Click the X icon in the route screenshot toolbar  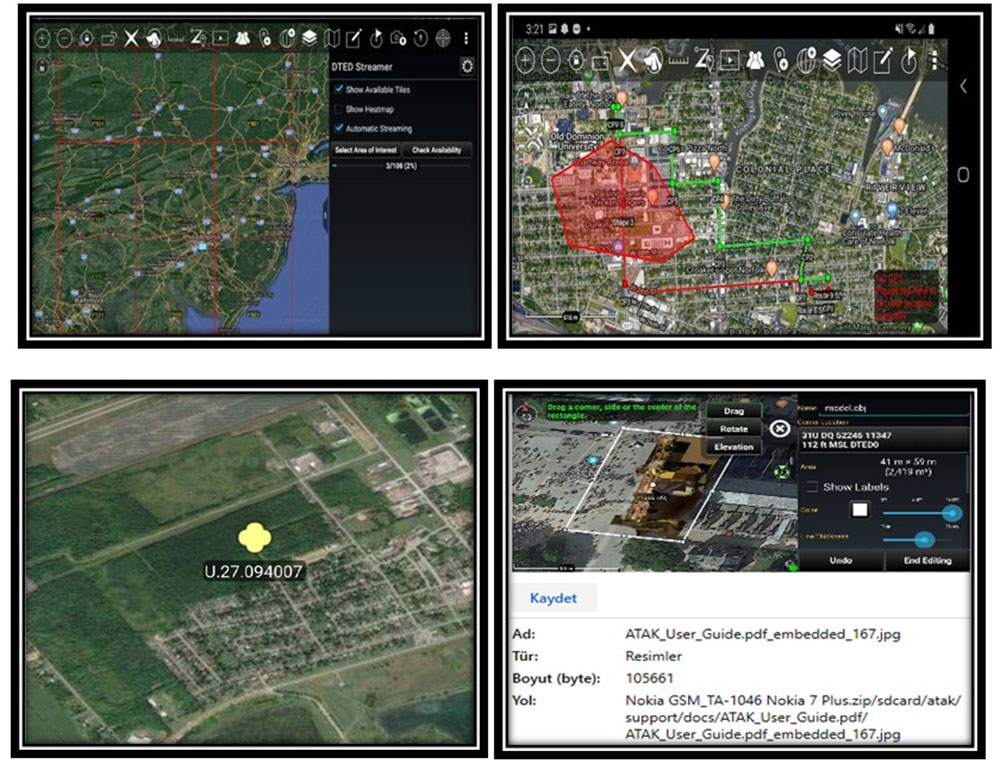pos(628,60)
